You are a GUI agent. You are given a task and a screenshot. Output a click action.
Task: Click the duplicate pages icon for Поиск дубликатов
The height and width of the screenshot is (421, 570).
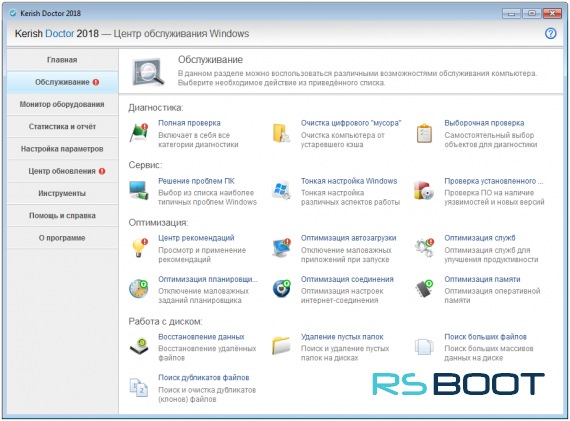[x=139, y=388]
